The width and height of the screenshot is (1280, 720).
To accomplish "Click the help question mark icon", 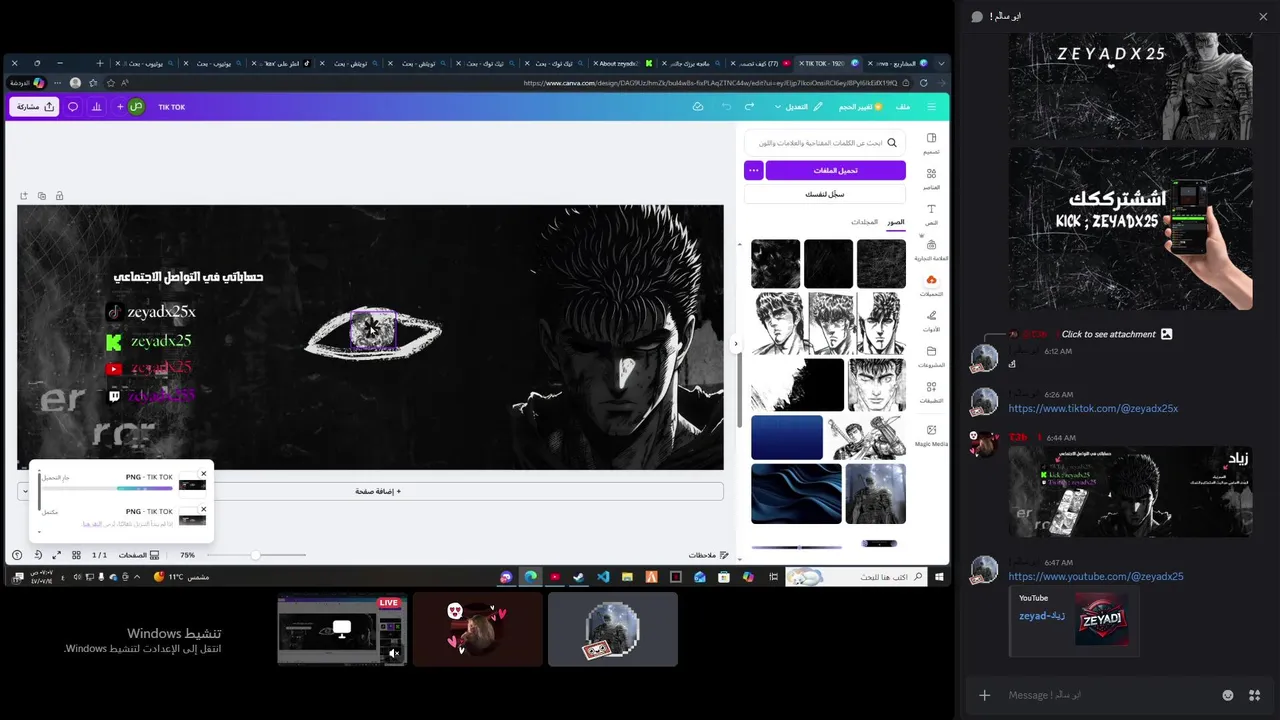I will coord(17,554).
